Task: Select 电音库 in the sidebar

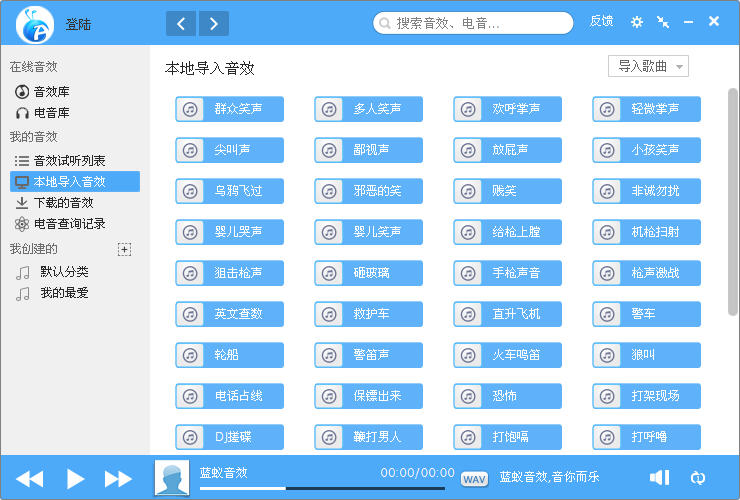Action: tap(52, 113)
